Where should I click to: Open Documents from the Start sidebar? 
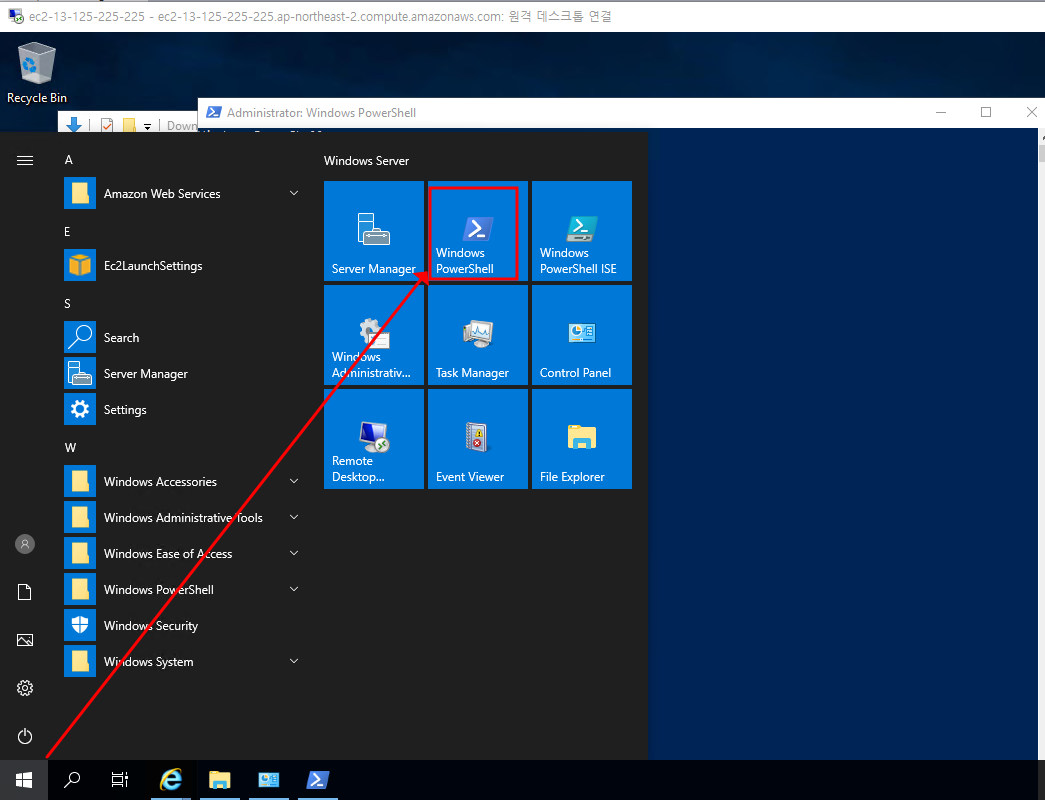point(25,592)
